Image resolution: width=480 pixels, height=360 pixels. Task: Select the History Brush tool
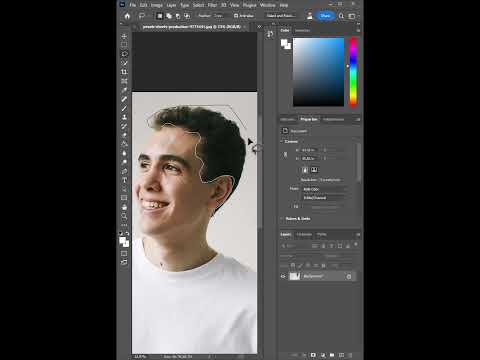(x=124, y=126)
